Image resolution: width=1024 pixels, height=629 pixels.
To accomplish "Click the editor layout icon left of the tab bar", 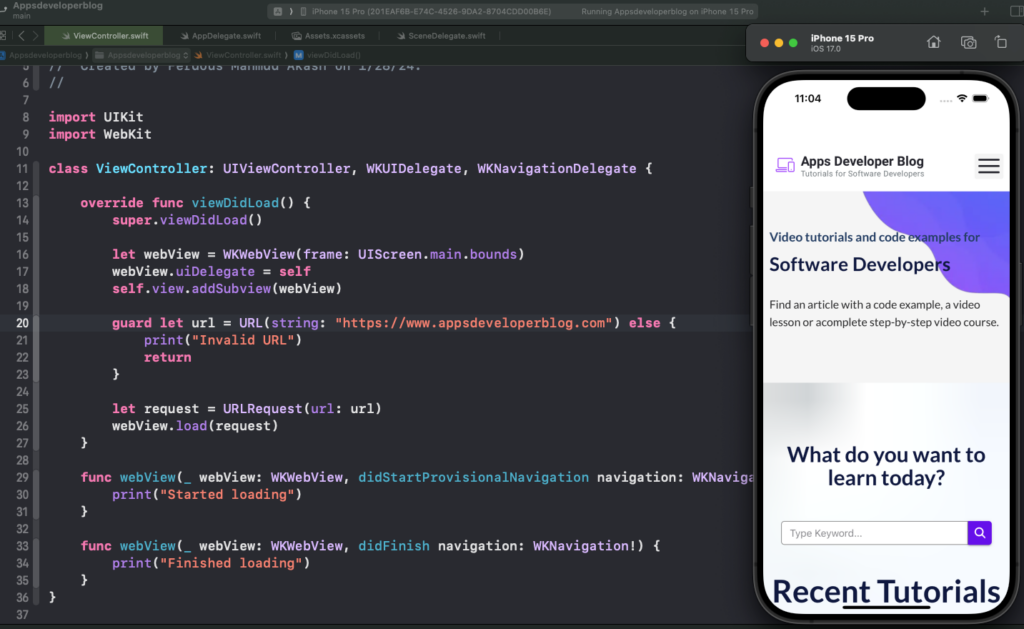I will [x=6, y=33].
